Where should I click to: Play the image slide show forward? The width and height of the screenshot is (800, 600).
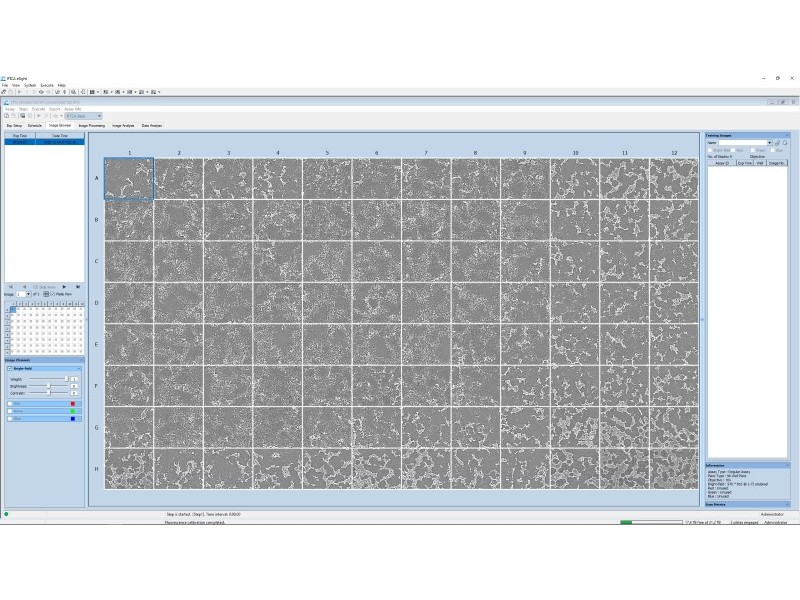pos(64,287)
